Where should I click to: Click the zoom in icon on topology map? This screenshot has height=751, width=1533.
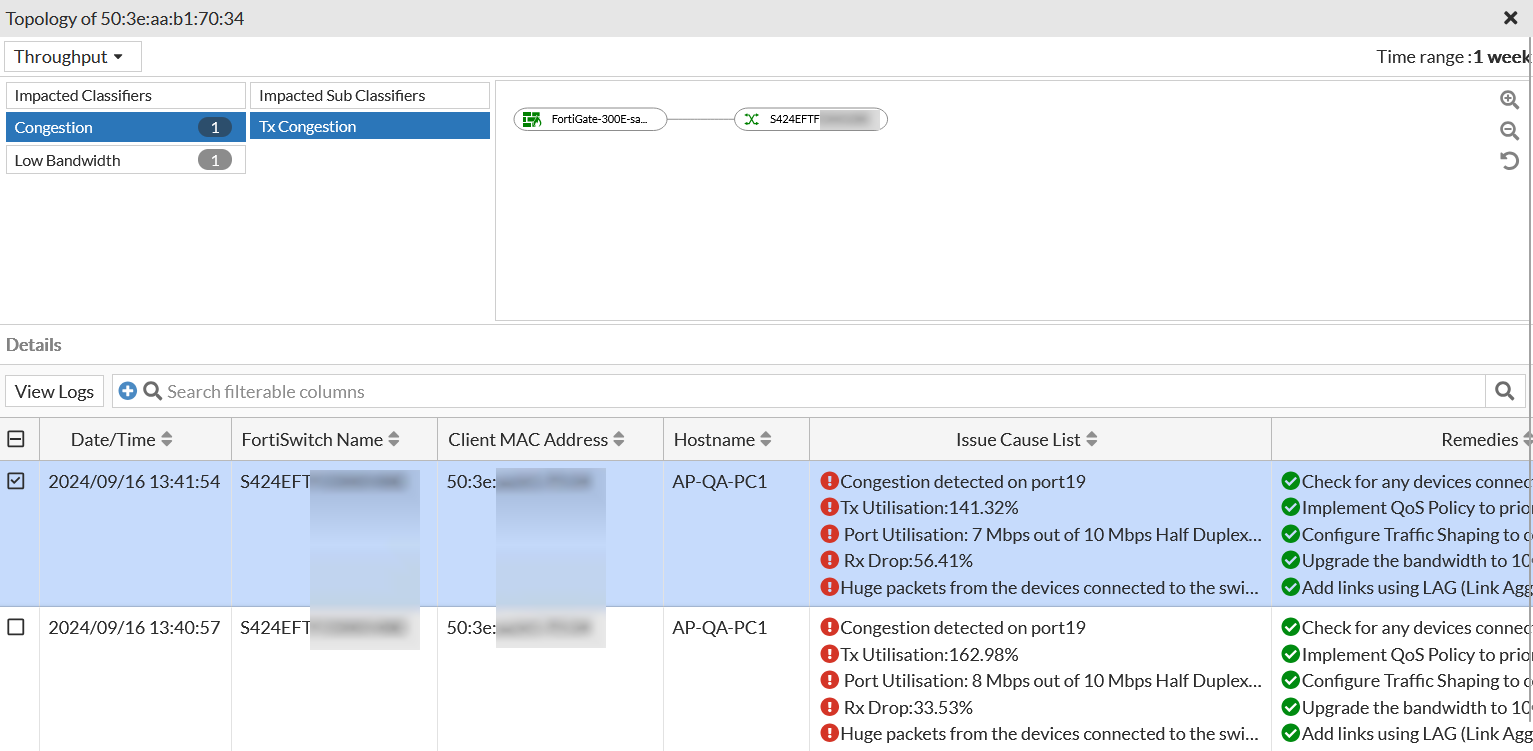click(1510, 100)
